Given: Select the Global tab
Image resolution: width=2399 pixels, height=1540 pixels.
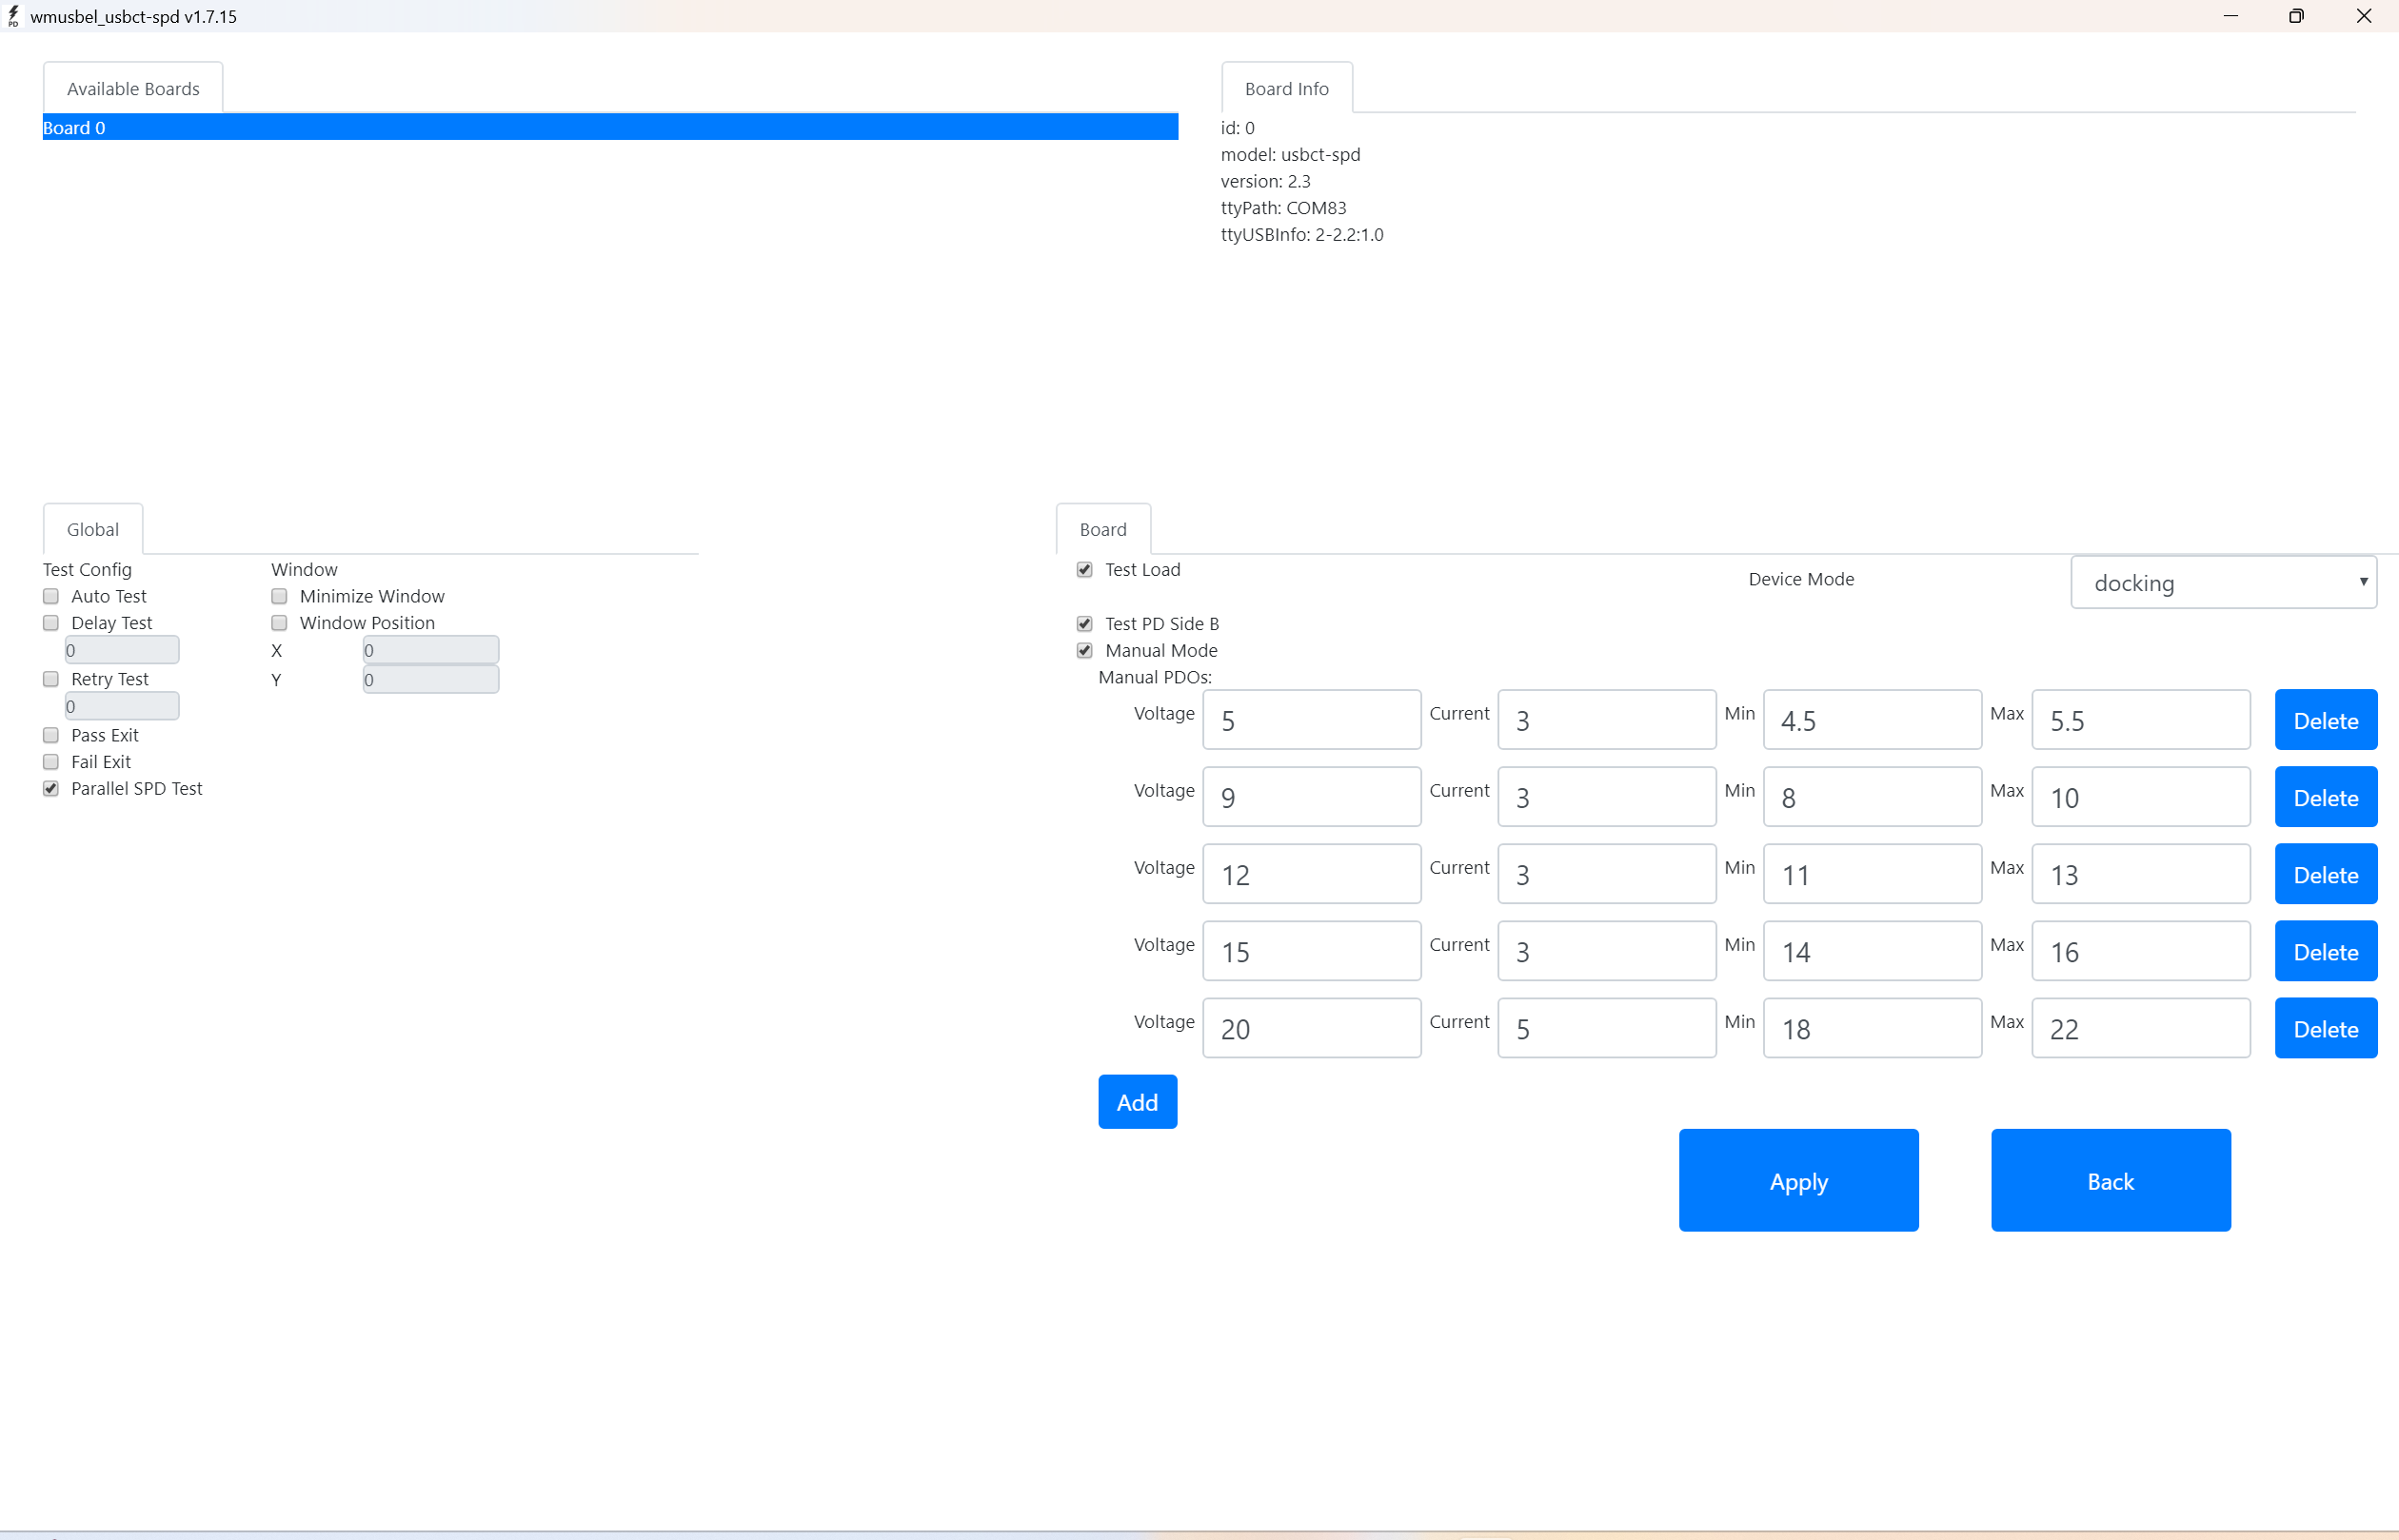Looking at the screenshot, I should tap(93, 529).
